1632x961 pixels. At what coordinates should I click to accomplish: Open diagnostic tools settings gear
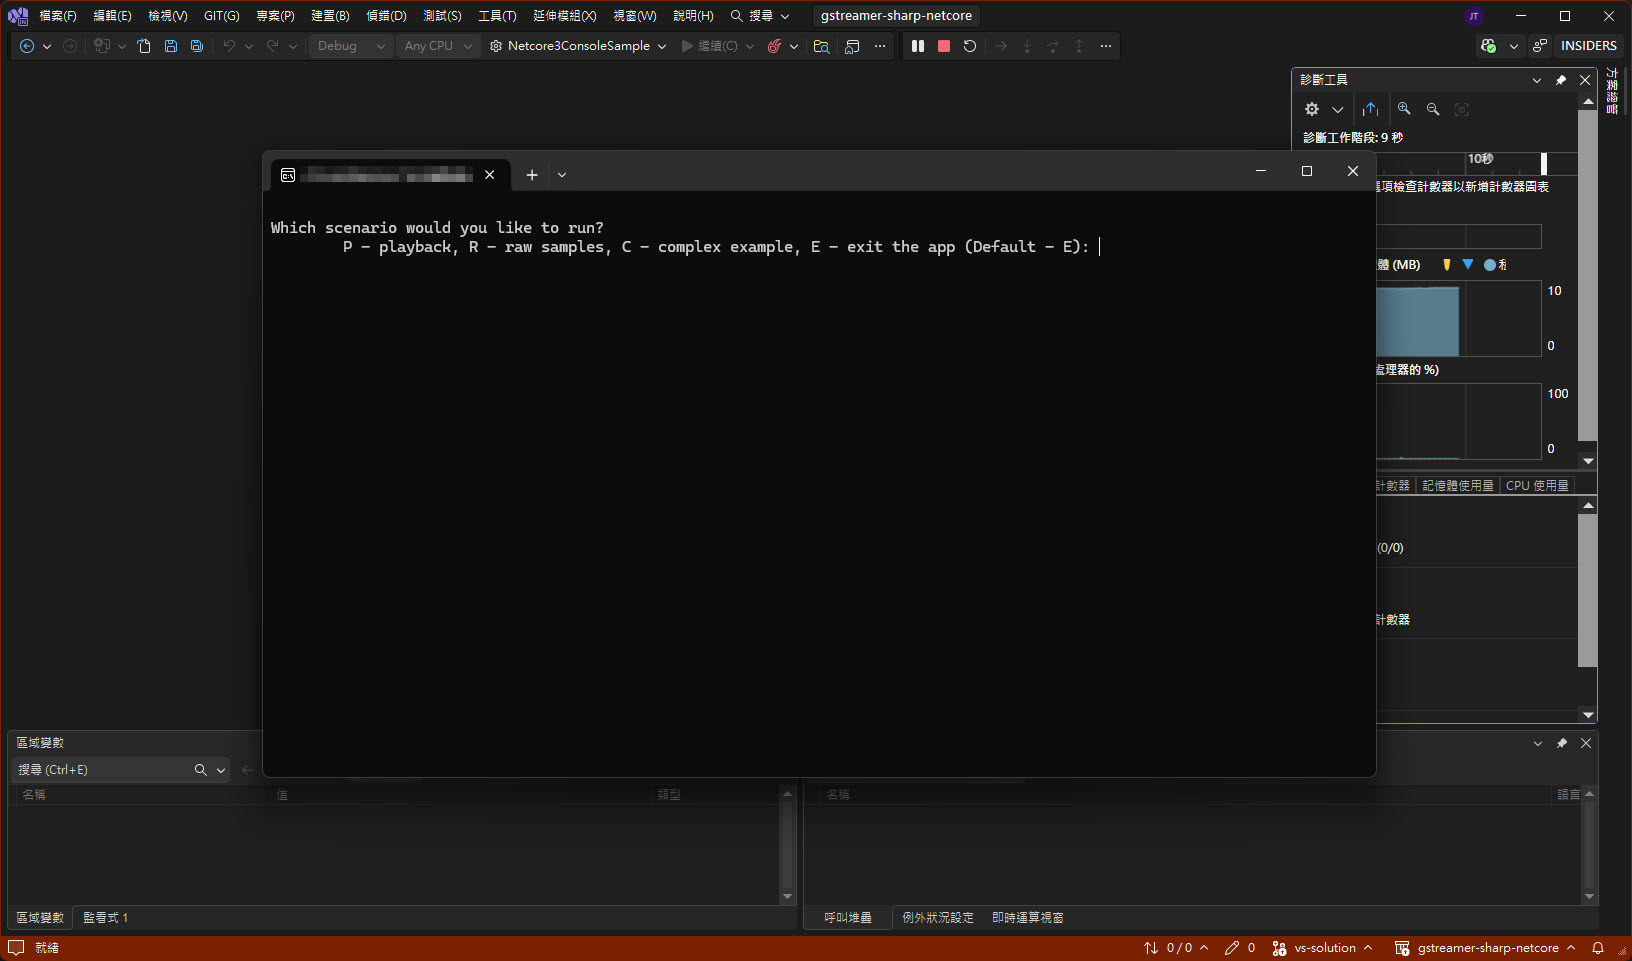pos(1312,109)
